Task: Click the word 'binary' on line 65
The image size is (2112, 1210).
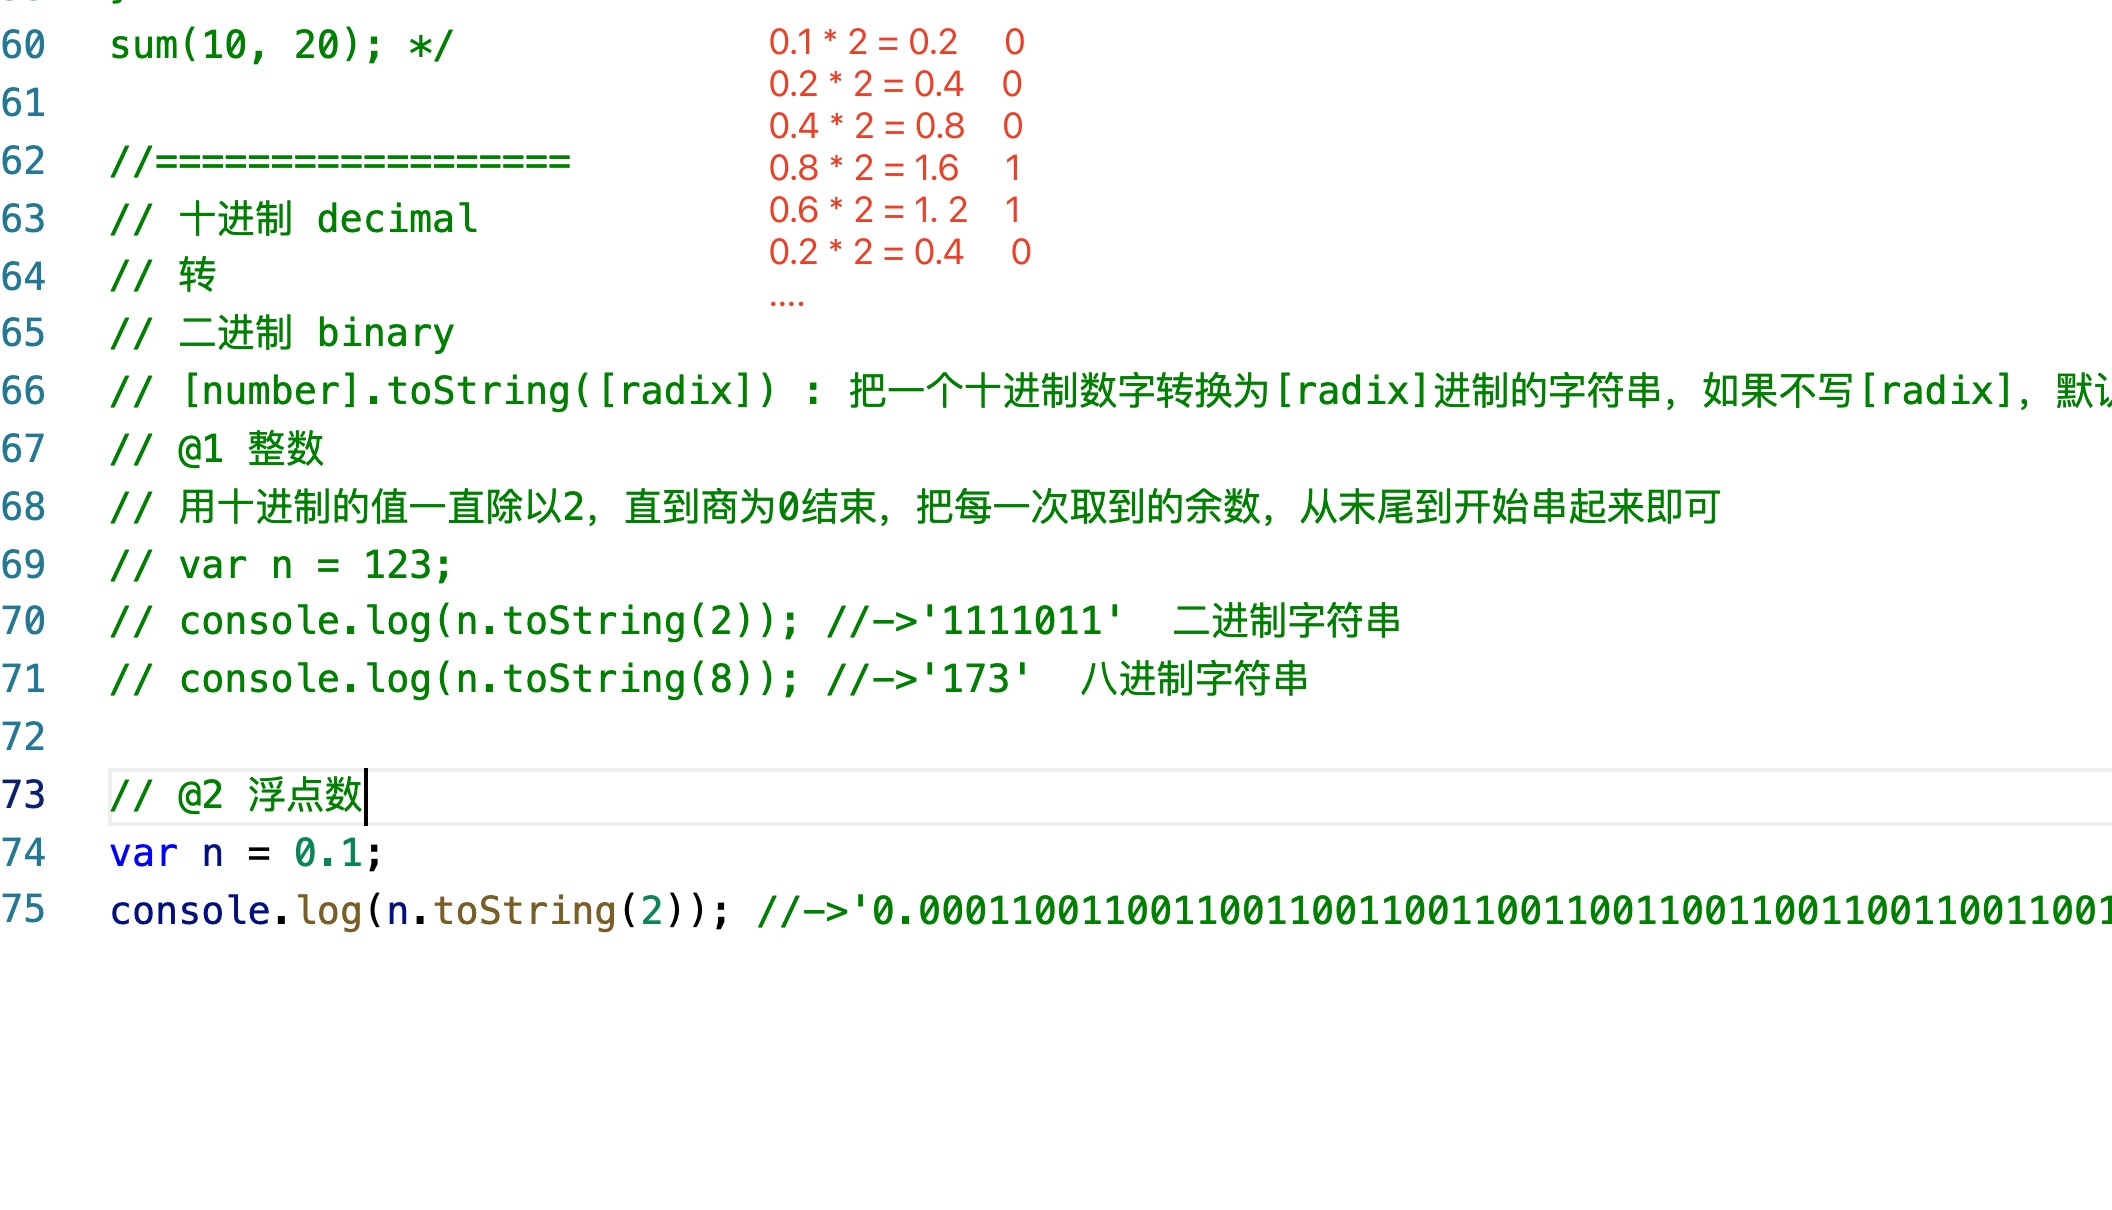Action: coord(385,333)
